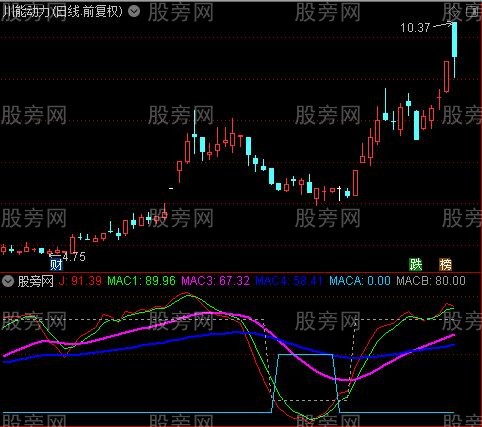
Task: Click the 财 marker icon
Action: [56, 265]
